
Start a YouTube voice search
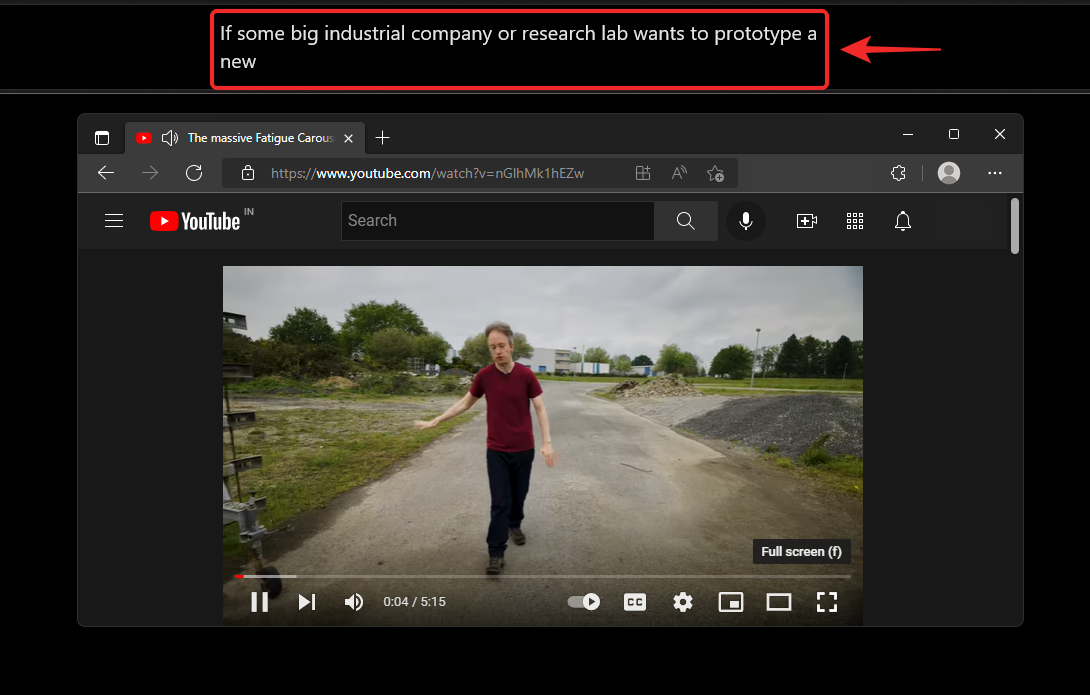(x=745, y=220)
